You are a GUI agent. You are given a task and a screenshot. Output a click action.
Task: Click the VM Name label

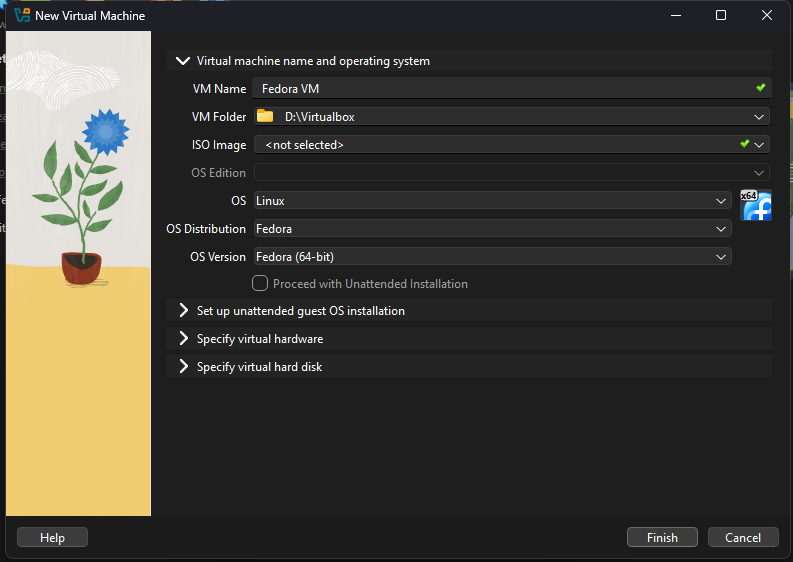[x=219, y=89]
